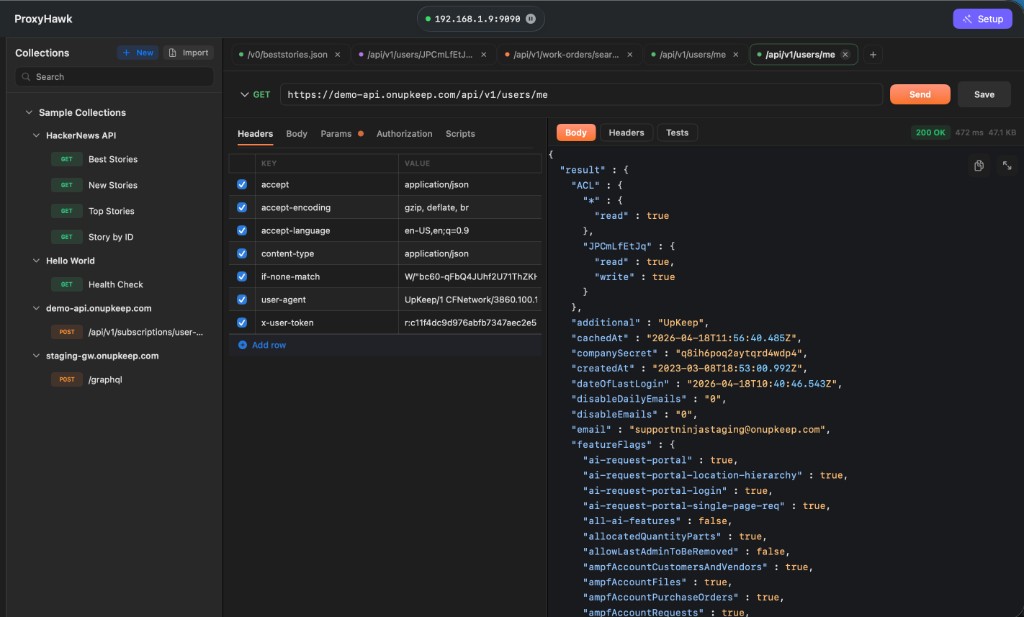Viewport: 1024px width, 617px height.
Task: Uncheck the accept header checkbox
Action: 242,185
